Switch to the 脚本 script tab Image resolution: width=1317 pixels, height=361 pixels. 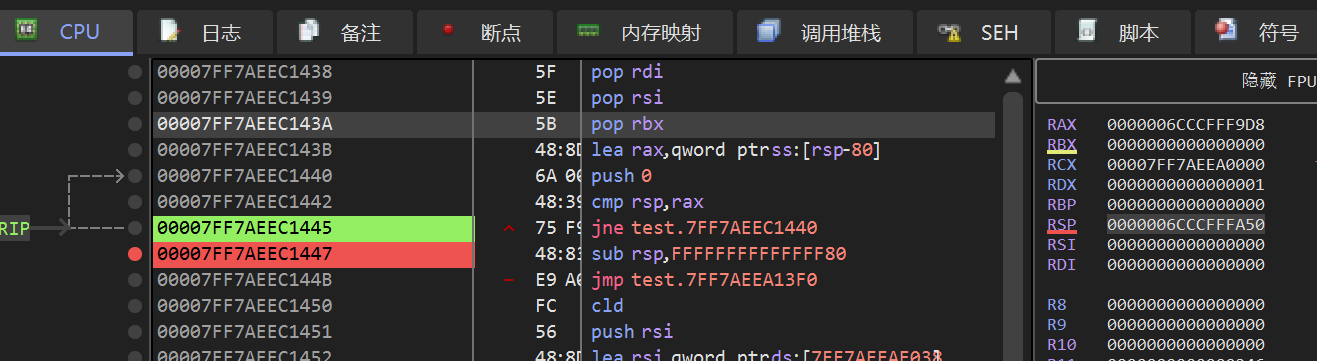click(1124, 32)
